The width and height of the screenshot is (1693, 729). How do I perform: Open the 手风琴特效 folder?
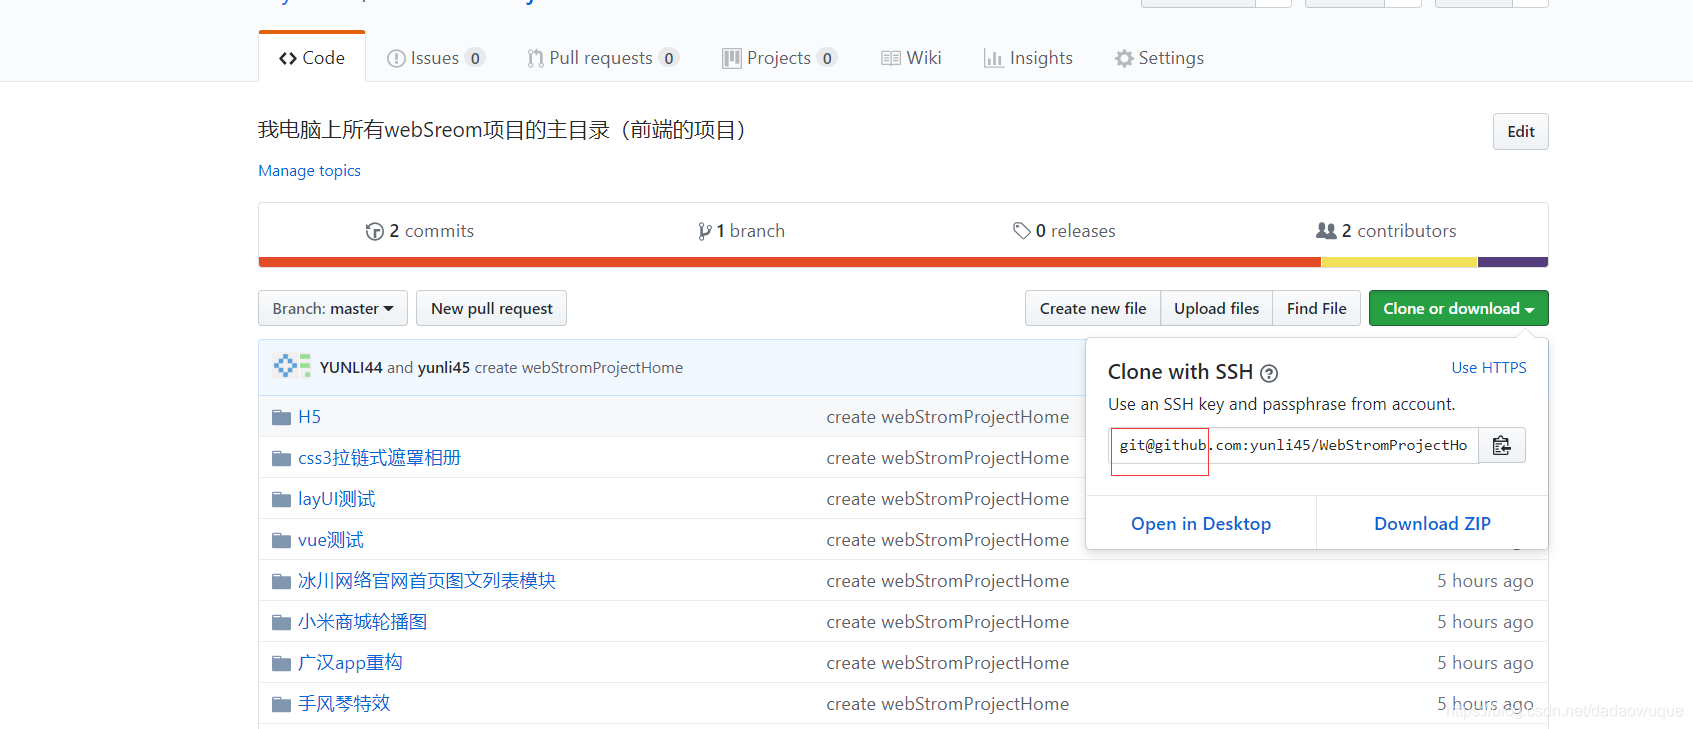(344, 704)
